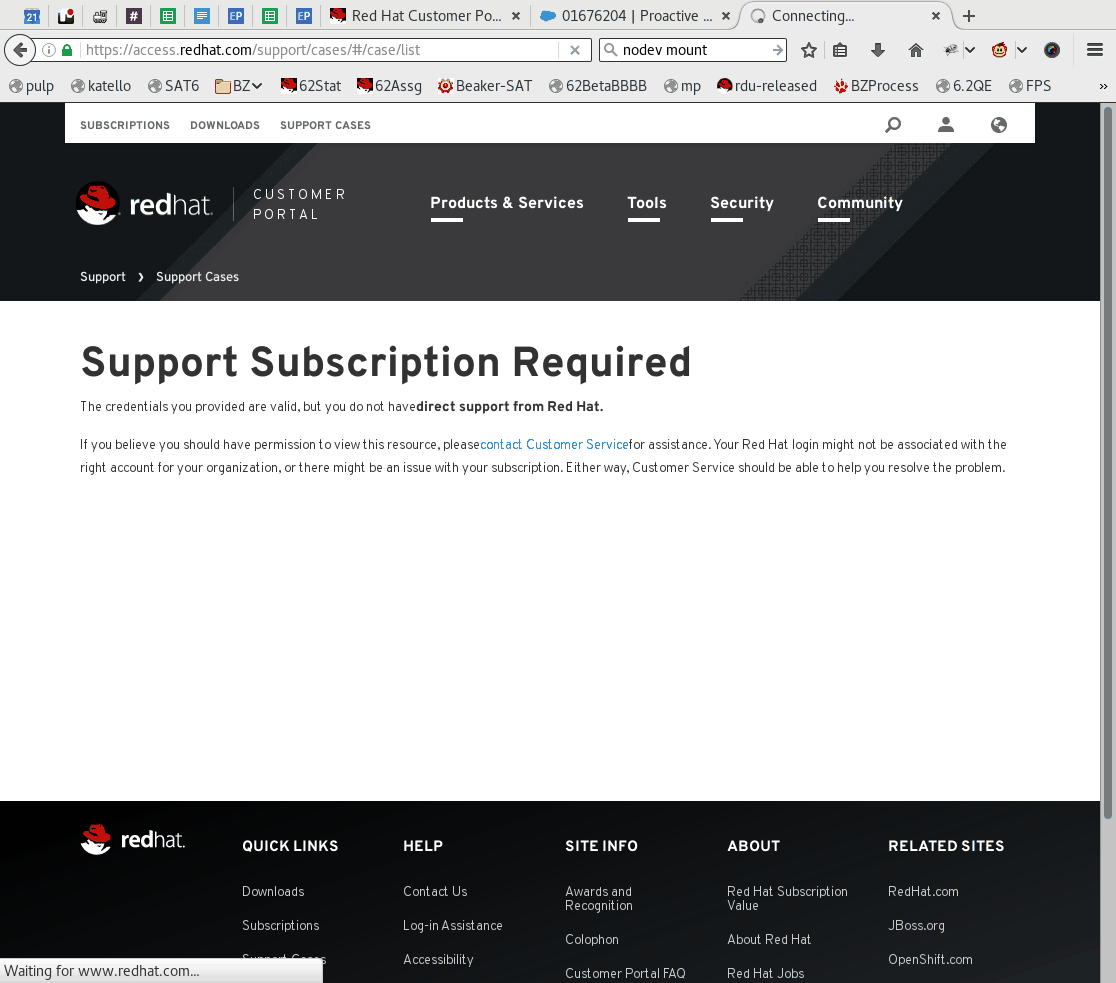Open the user account profile icon

(946, 125)
